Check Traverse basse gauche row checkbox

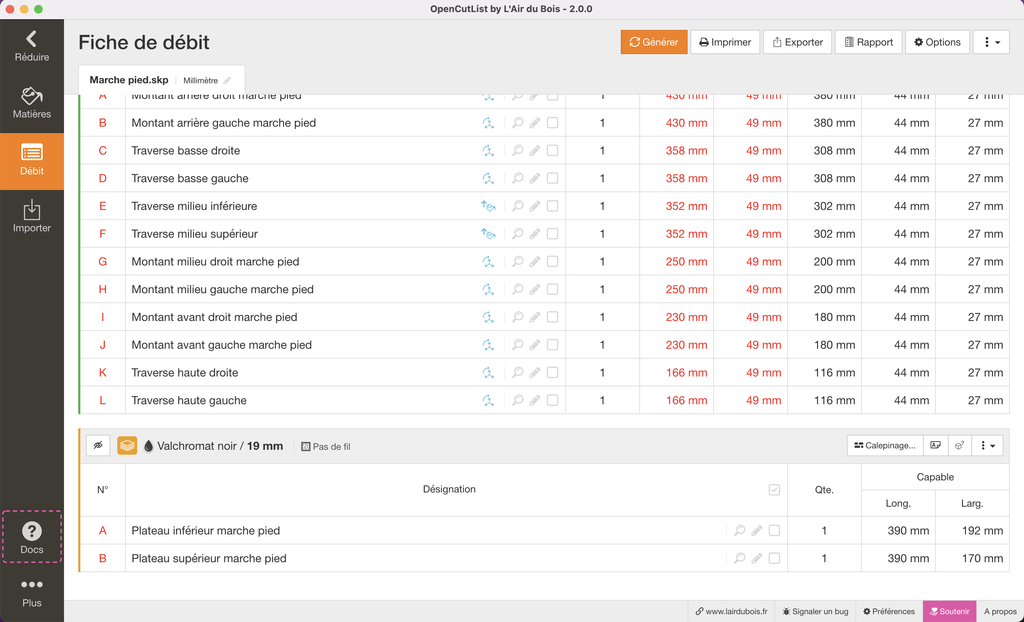pyautogui.click(x=552, y=178)
